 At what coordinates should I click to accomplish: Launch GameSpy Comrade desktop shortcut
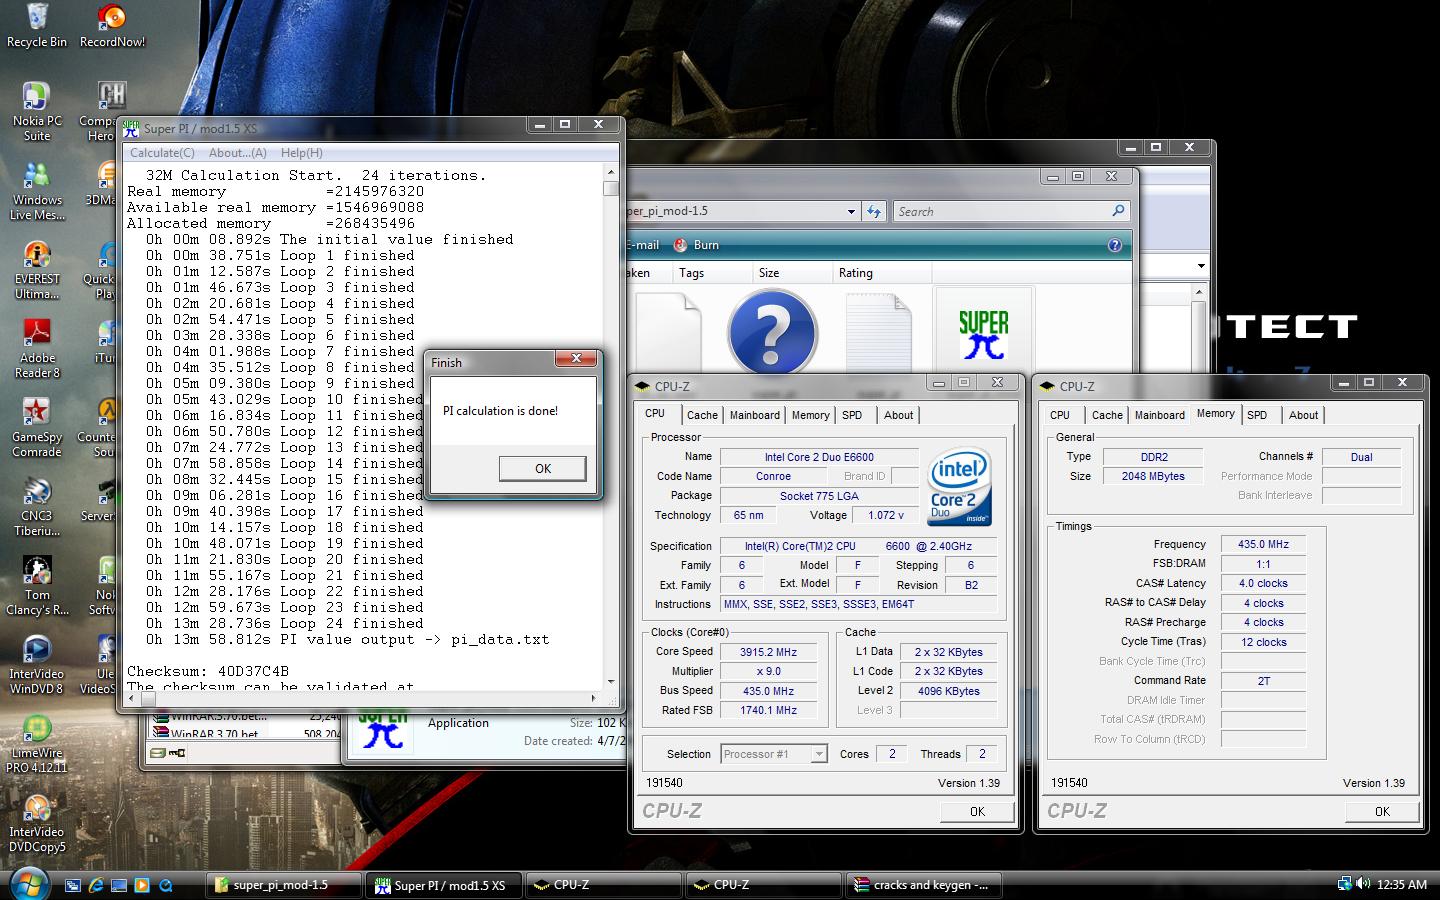37,428
